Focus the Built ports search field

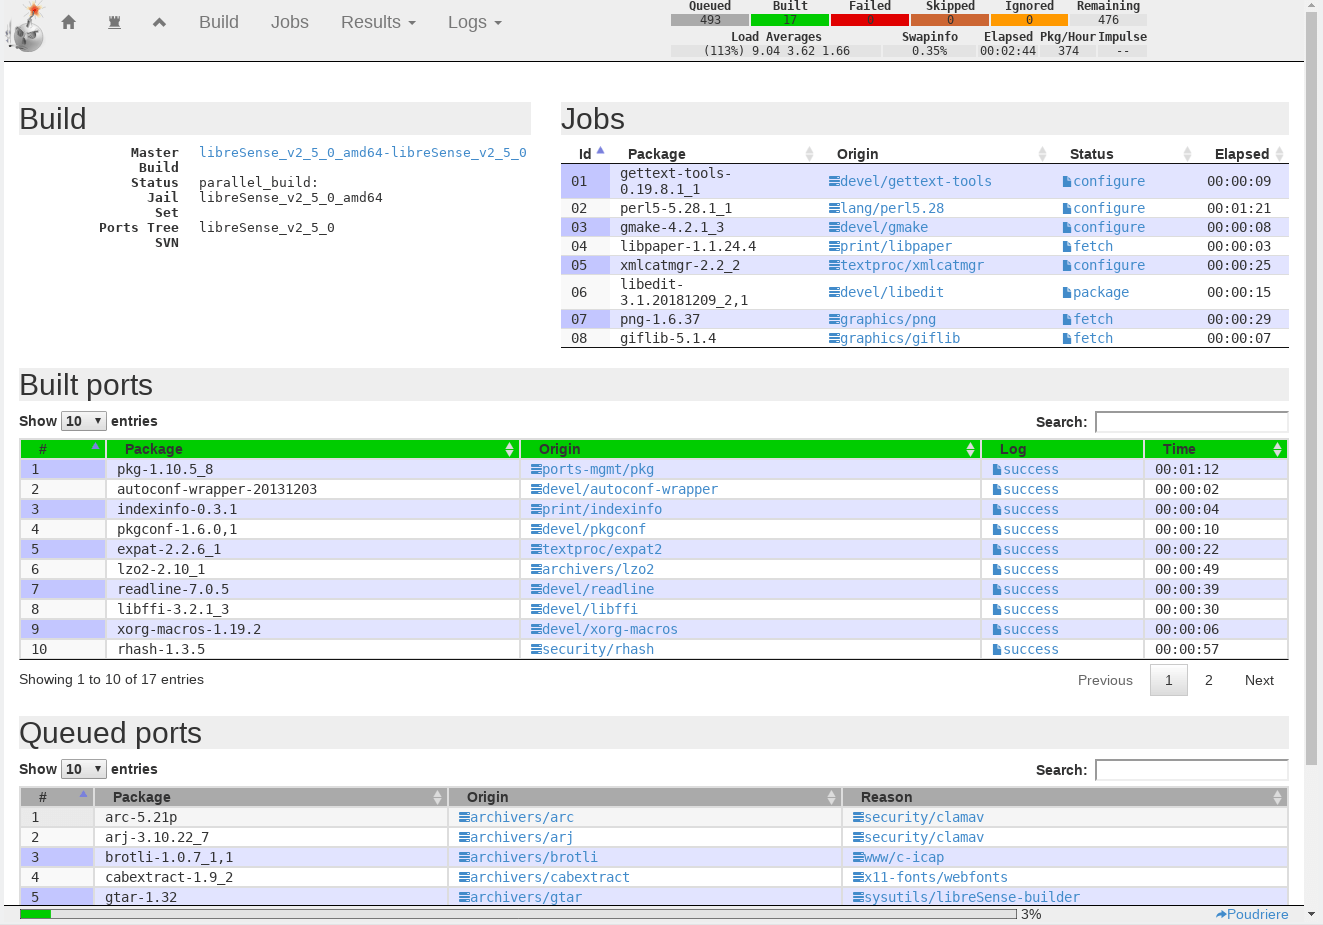[x=1191, y=422]
